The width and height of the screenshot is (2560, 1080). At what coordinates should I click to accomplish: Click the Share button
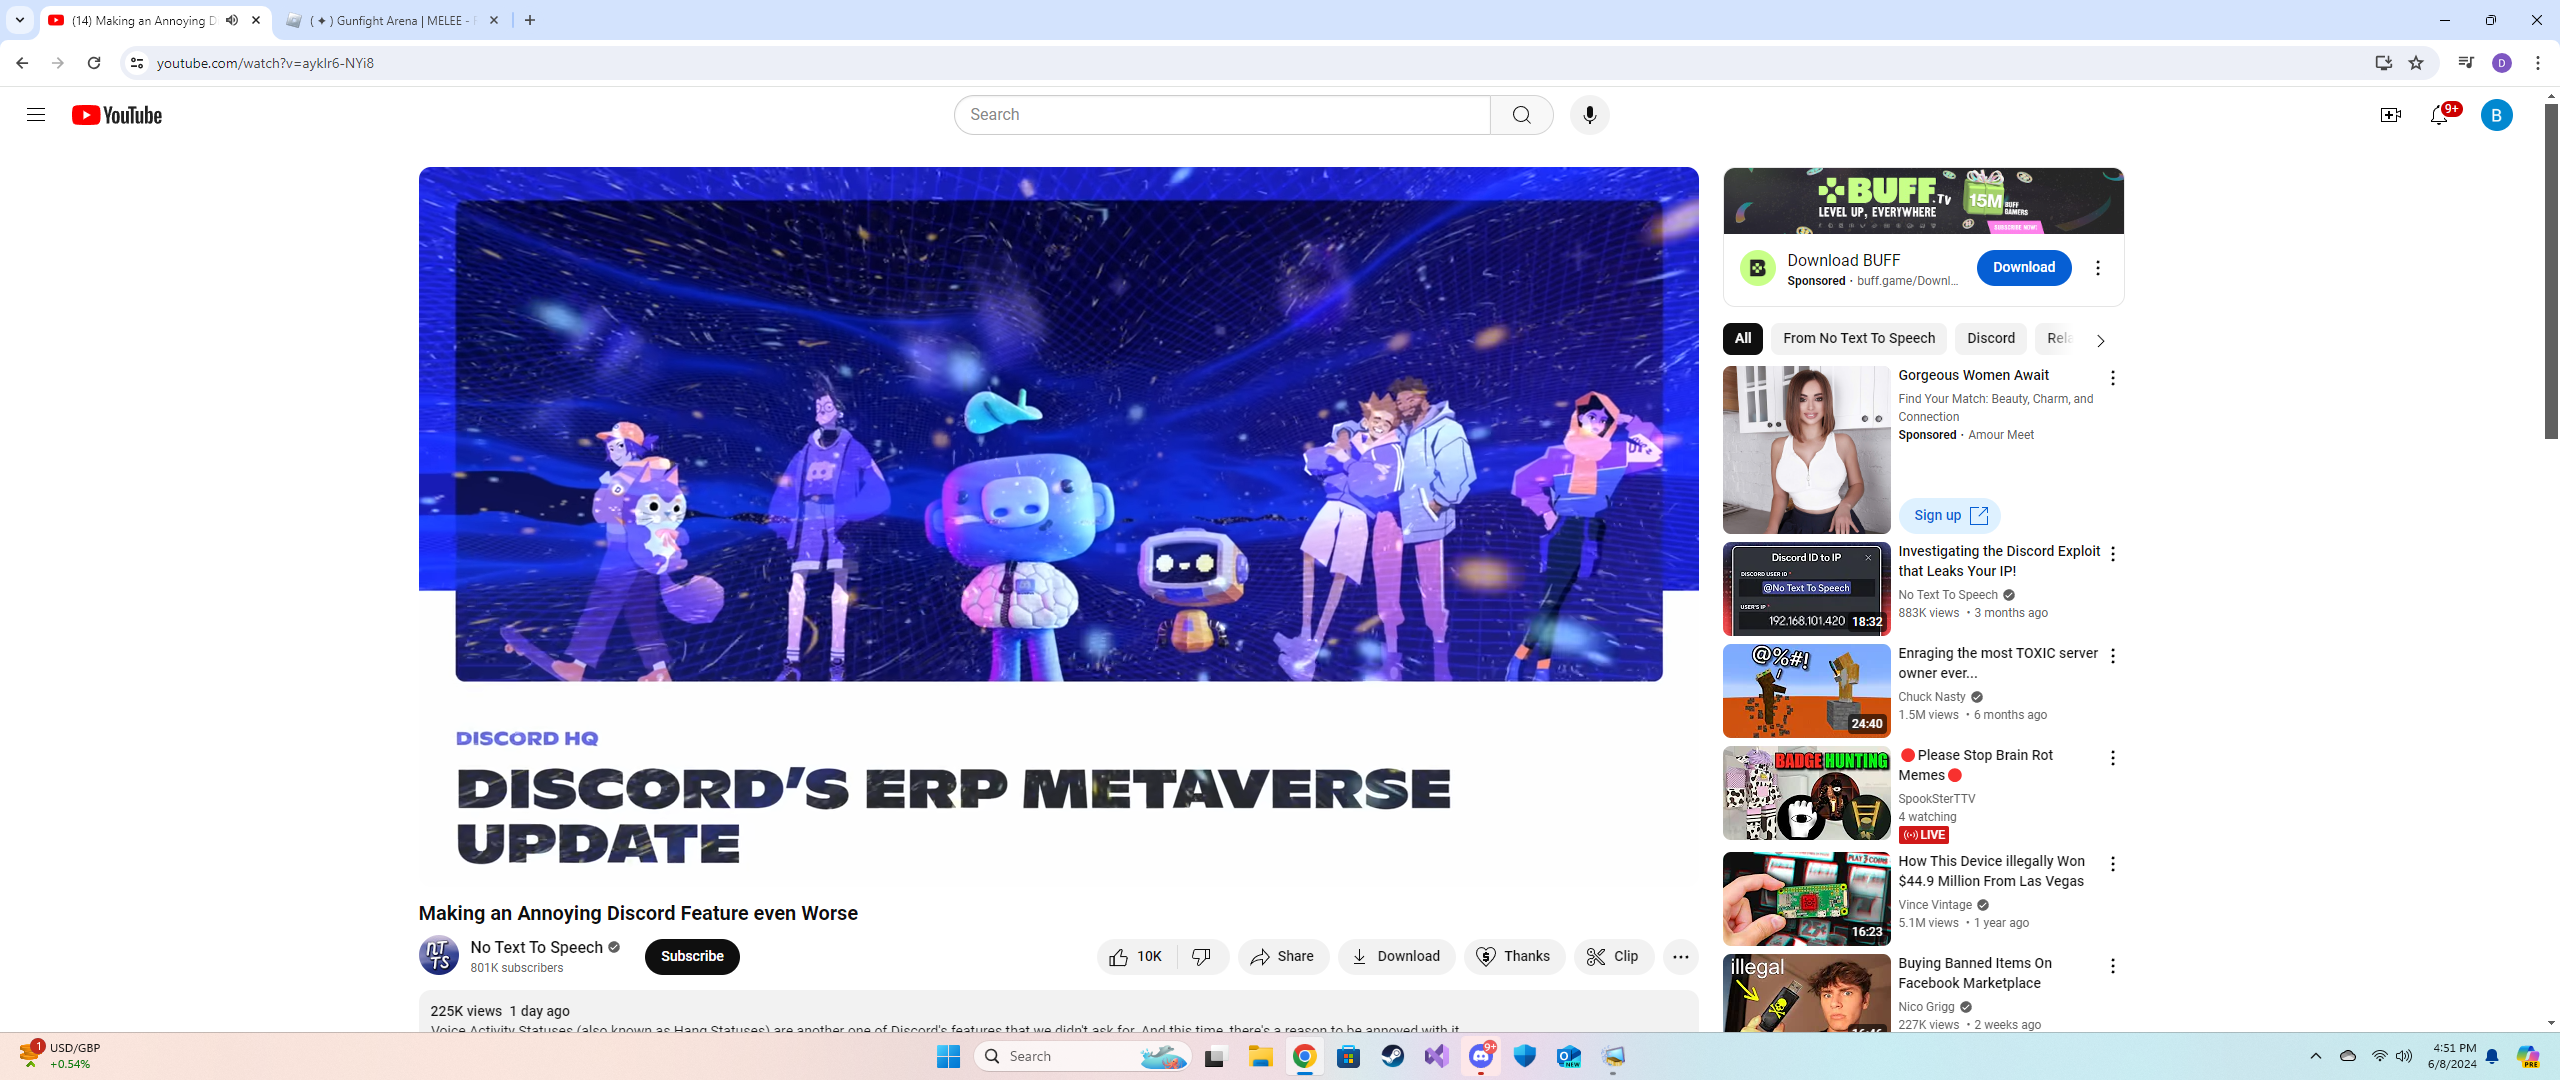(x=1283, y=956)
